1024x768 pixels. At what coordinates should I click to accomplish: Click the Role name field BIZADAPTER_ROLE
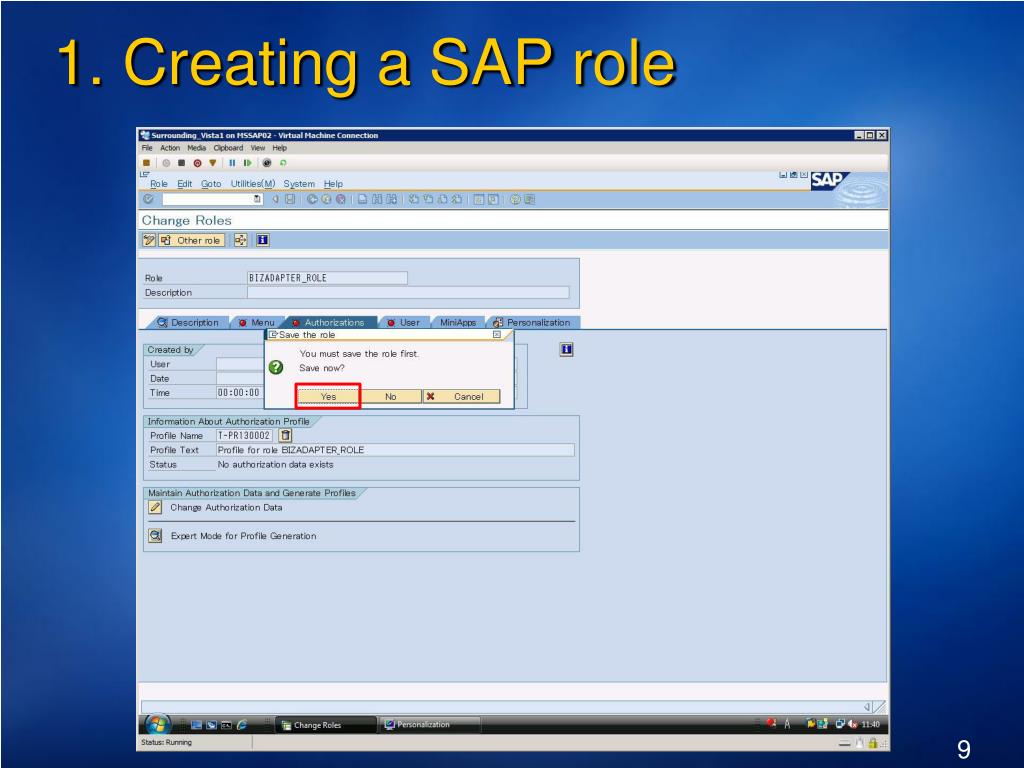(x=327, y=278)
